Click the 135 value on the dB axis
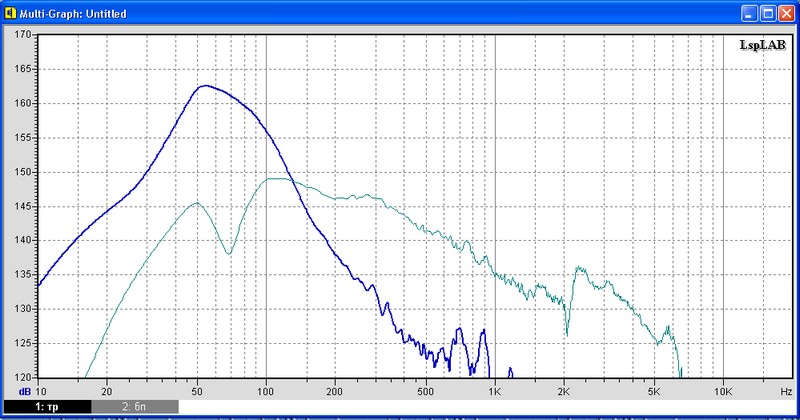 coord(23,275)
